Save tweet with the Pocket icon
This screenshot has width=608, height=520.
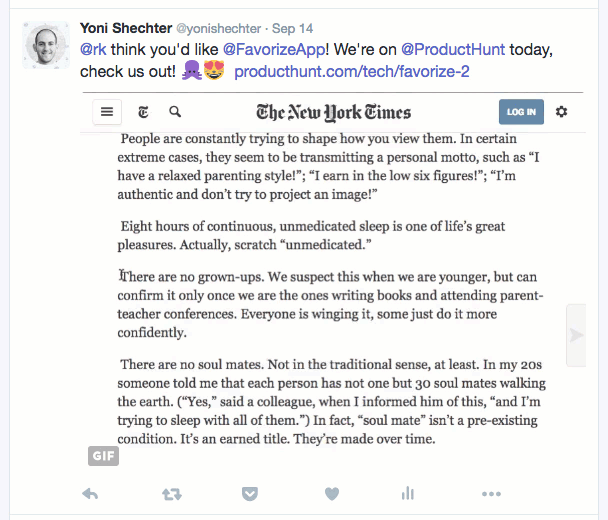(250, 494)
